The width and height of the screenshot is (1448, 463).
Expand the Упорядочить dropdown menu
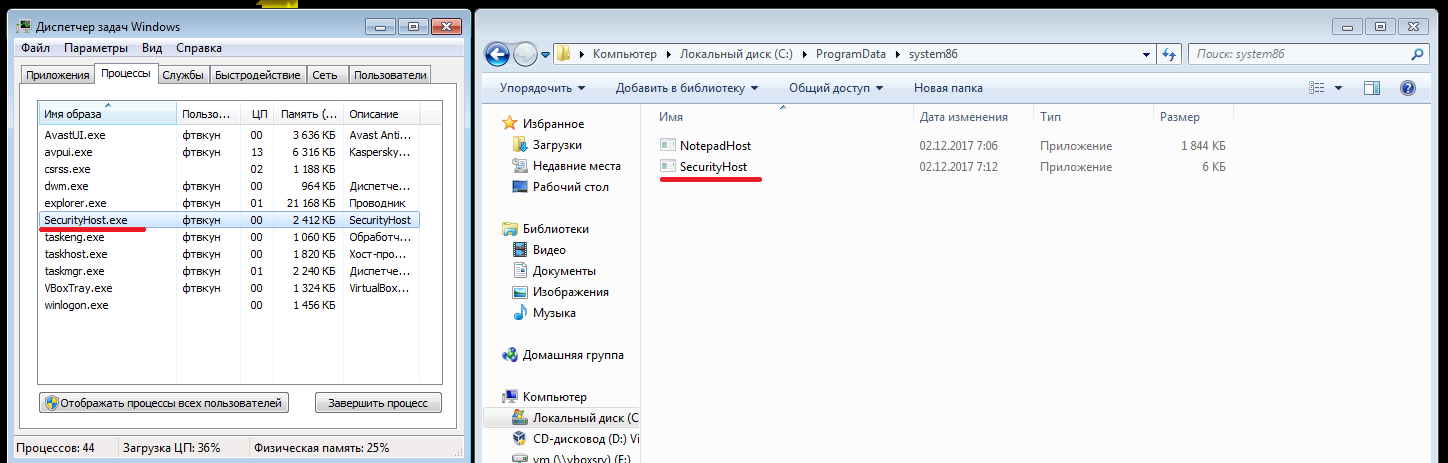tap(542, 88)
